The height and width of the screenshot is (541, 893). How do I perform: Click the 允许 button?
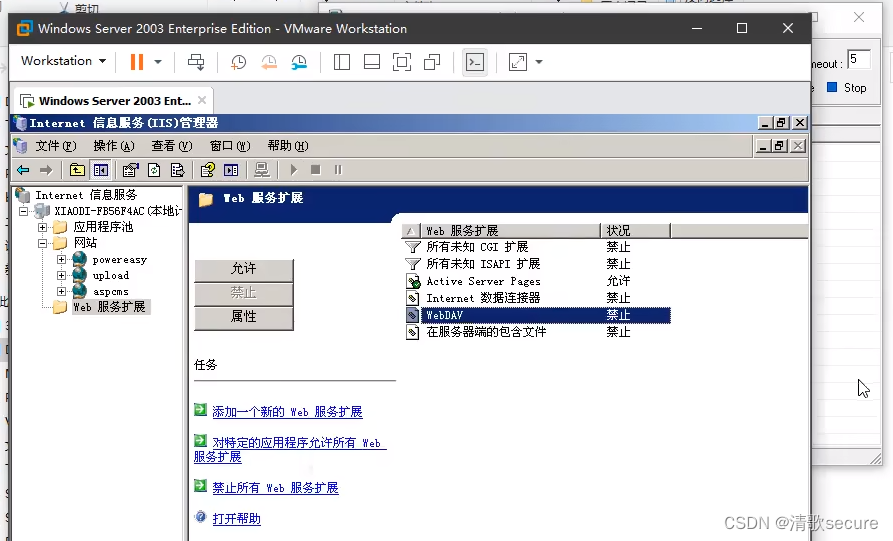click(244, 269)
